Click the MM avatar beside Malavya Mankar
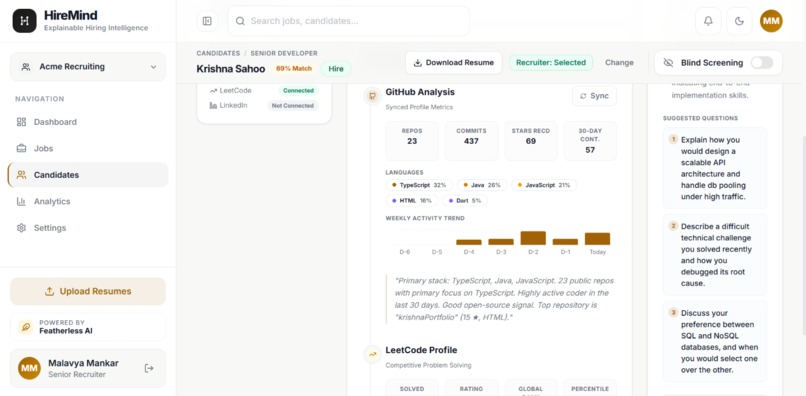Screen dimensions: 806x396 (x=29, y=368)
